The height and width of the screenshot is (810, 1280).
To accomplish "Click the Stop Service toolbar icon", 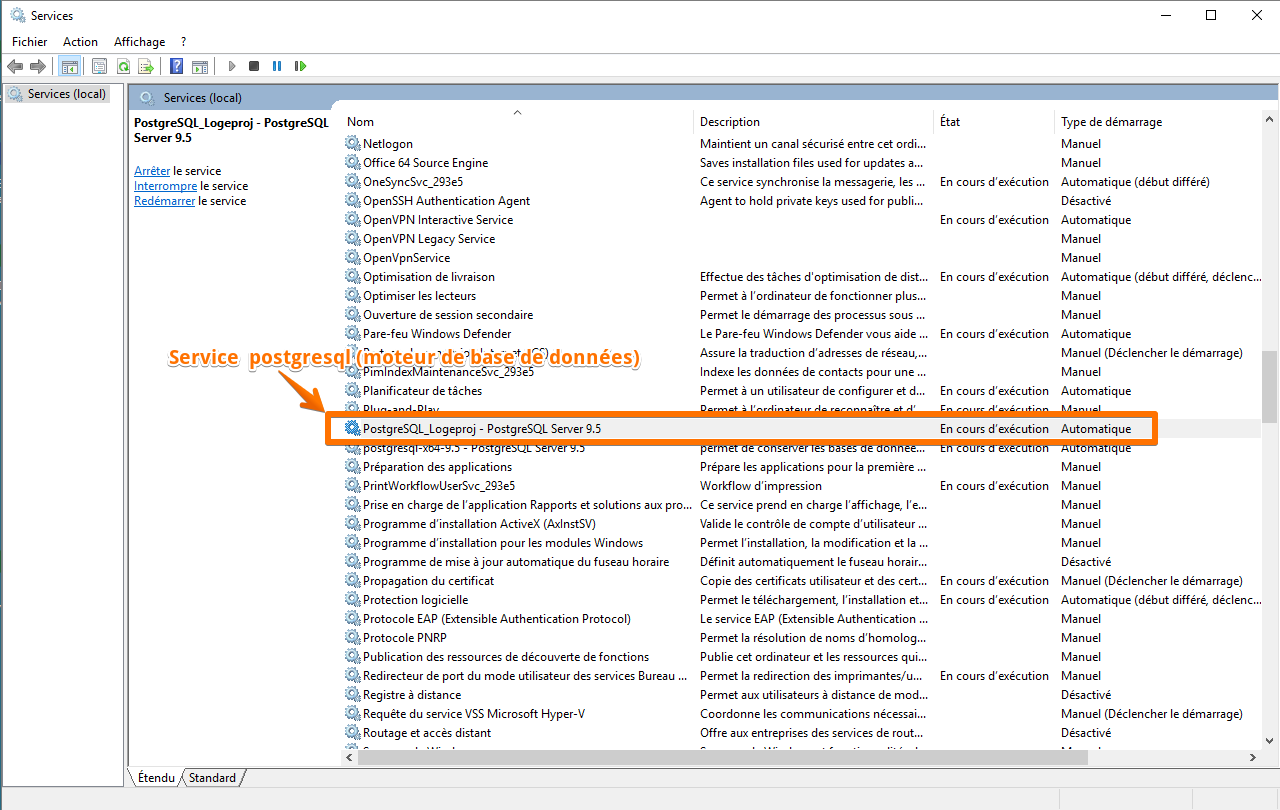I will [254, 66].
